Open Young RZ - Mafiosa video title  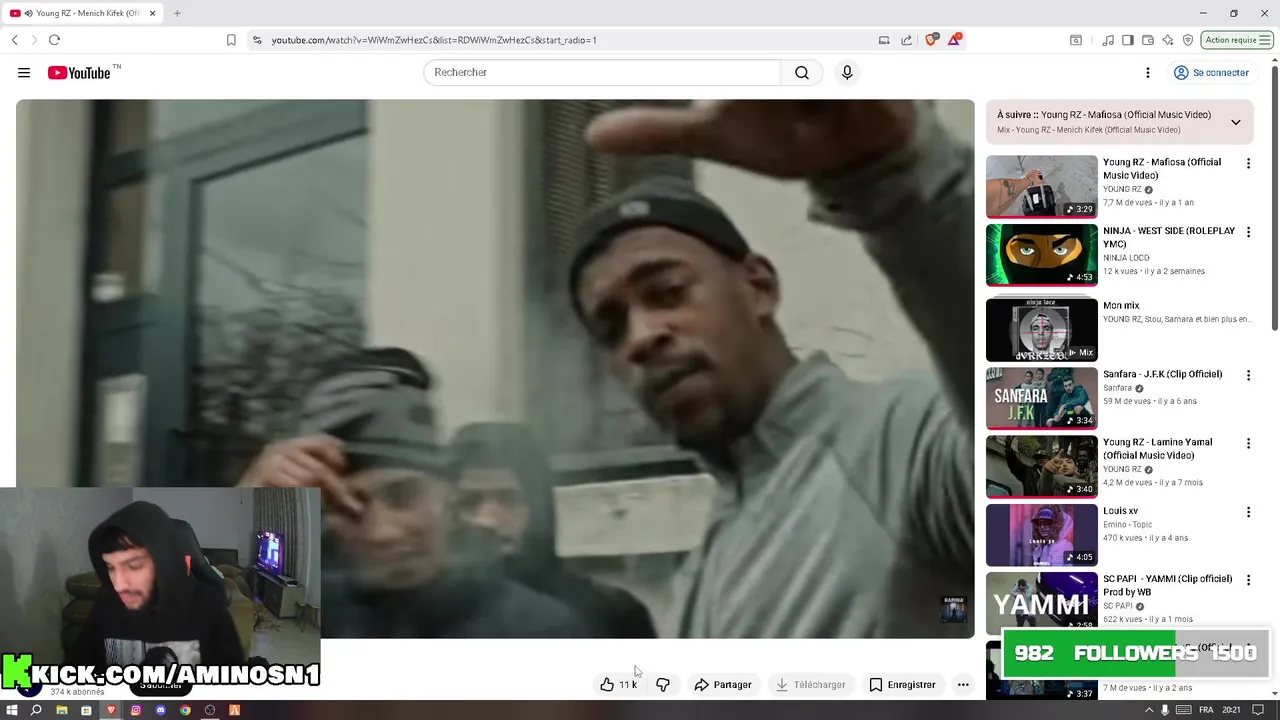click(x=1162, y=169)
